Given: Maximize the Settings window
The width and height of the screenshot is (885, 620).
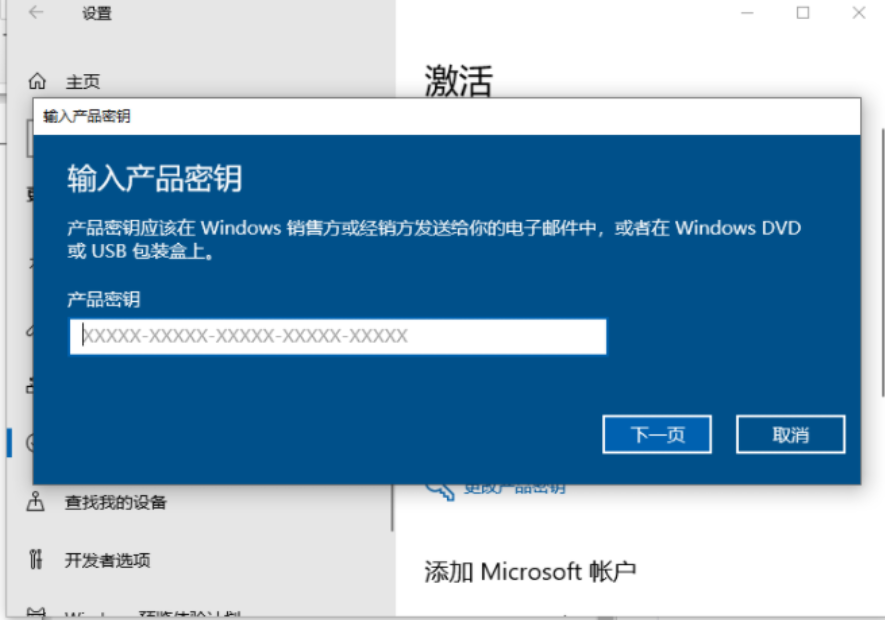Looking at the screenshot, I should (x=803, y=12).
